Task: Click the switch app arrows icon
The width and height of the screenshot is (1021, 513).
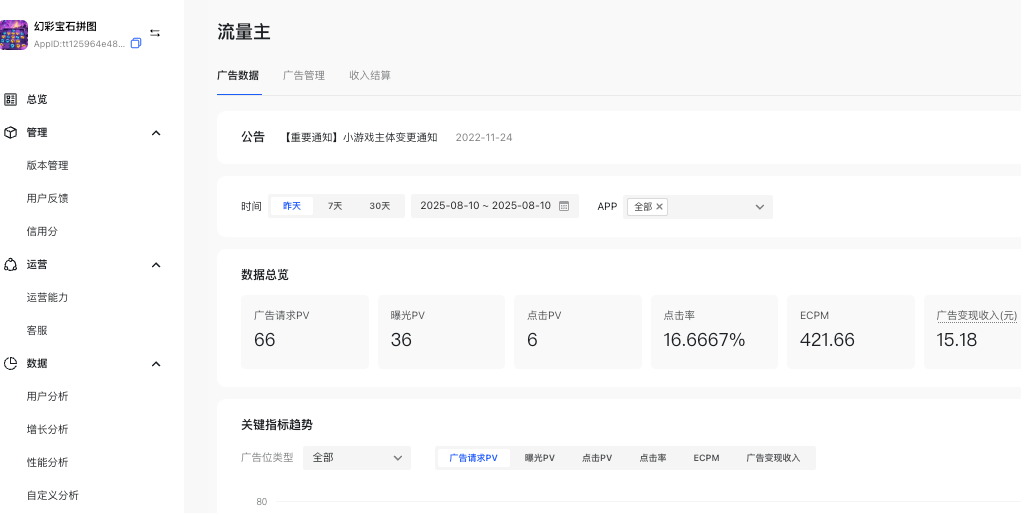Action: click(x=155, y=33)
